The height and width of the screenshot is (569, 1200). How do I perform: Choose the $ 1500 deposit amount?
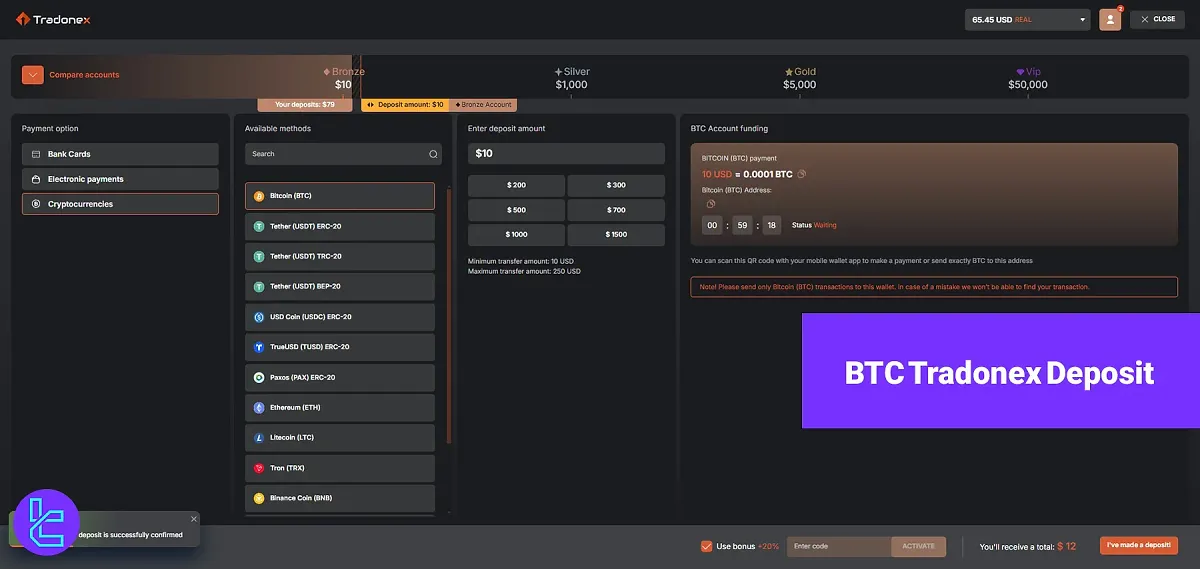pyautogui.click(x=616, y=235)
